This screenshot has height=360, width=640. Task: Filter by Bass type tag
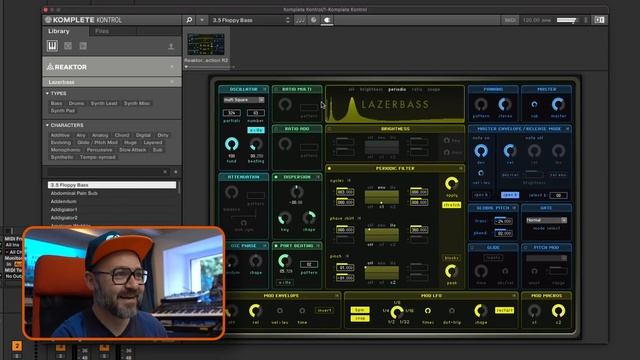click(56, 104)
